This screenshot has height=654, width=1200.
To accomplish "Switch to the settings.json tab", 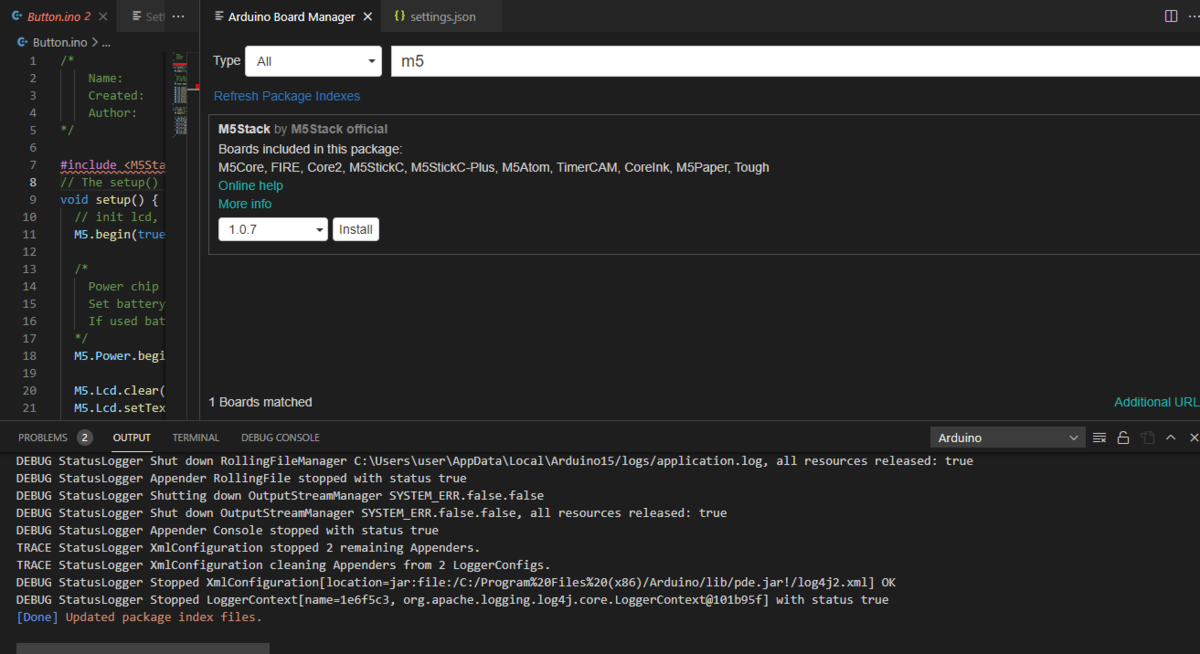I will point(442,17).
